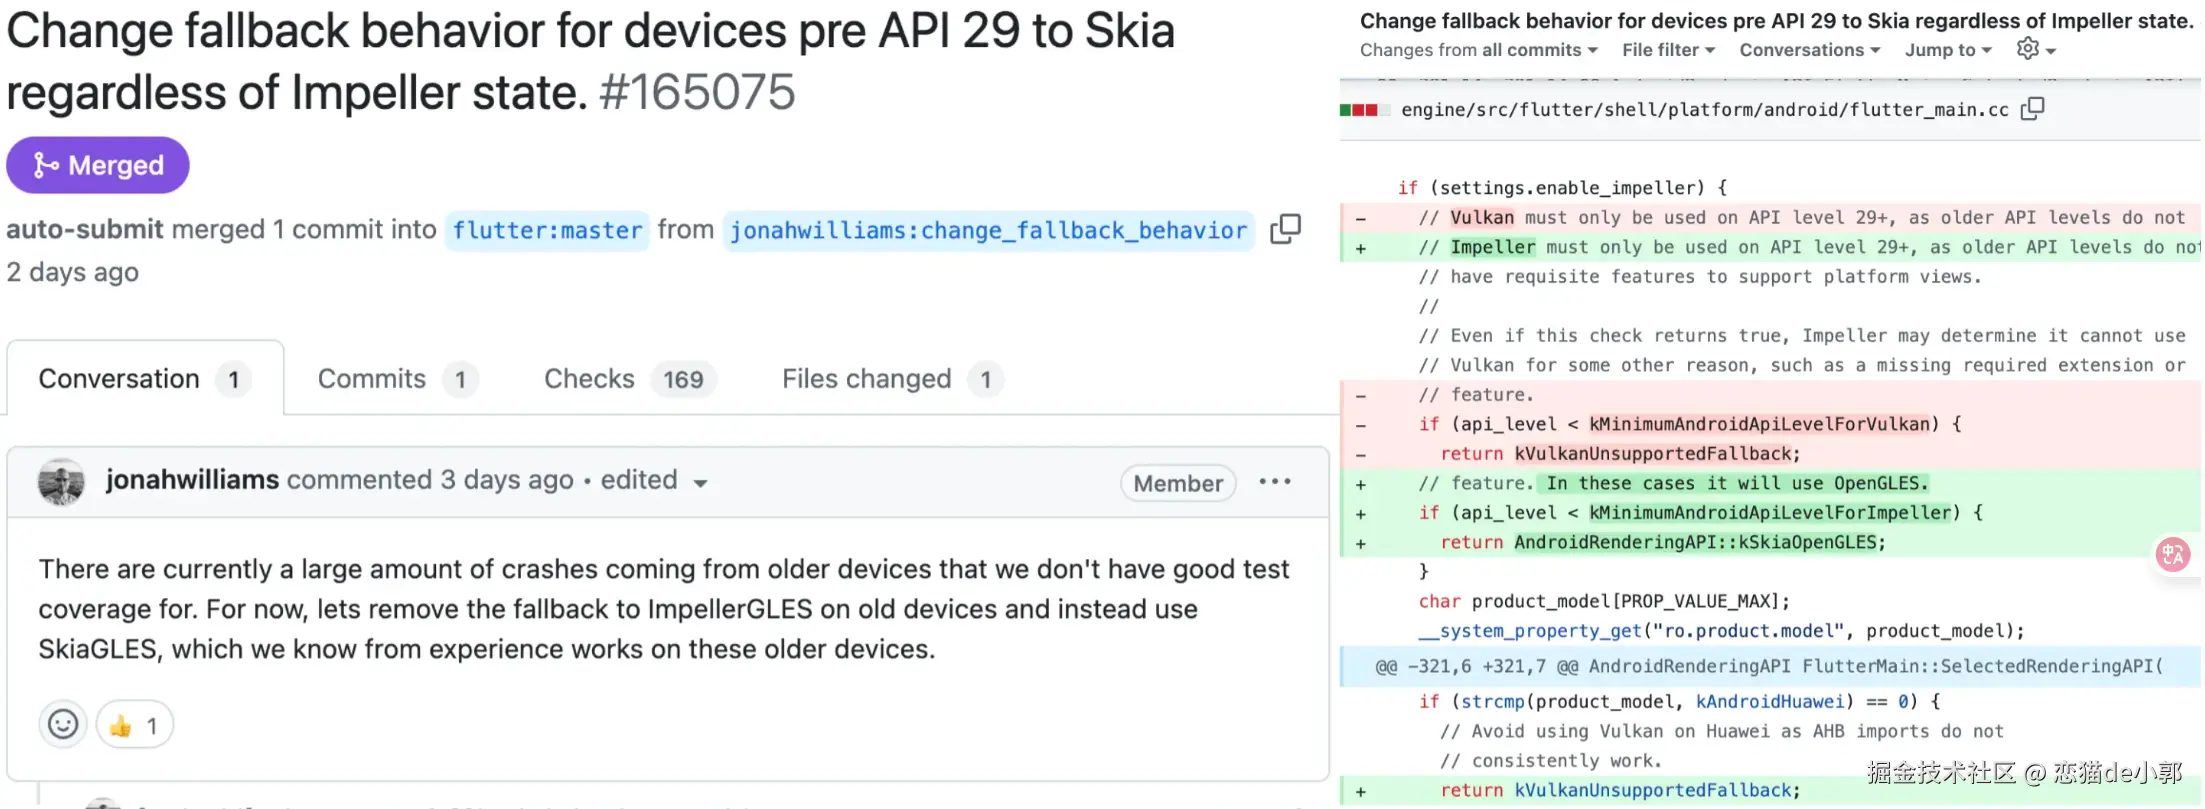
Task: Copy flutter_main.cc file path icon
Action: [x=2032, y=109]
